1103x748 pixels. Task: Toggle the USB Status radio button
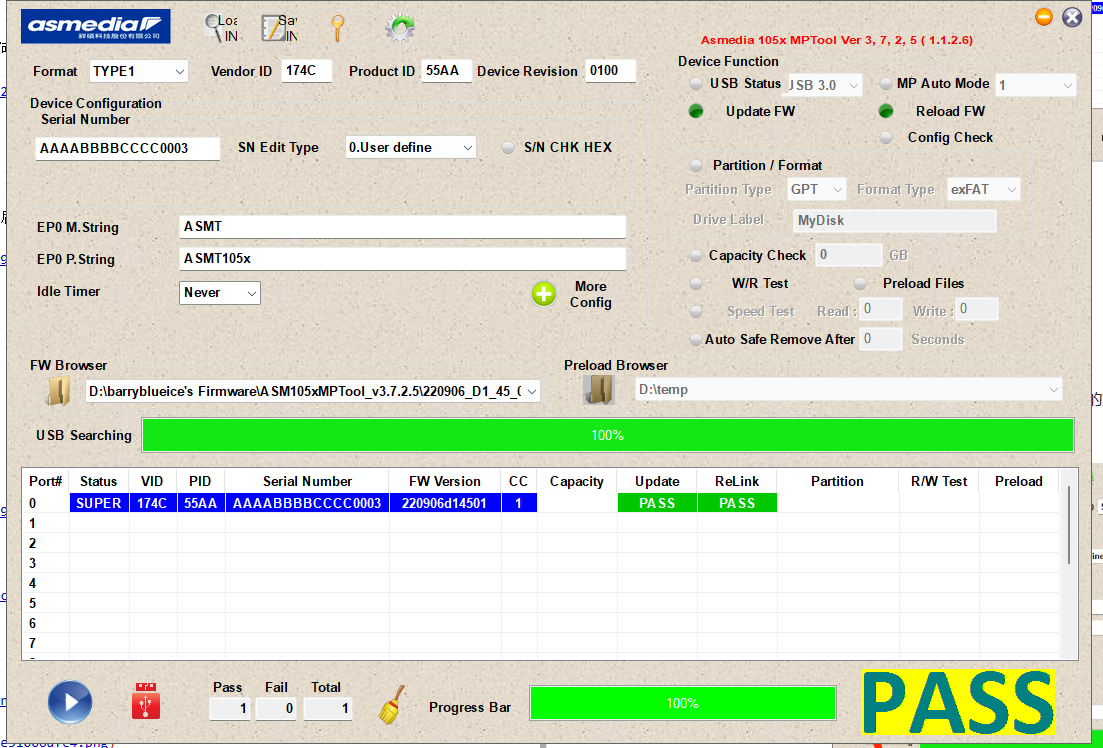pyautogui.click(x=696, y=84)
